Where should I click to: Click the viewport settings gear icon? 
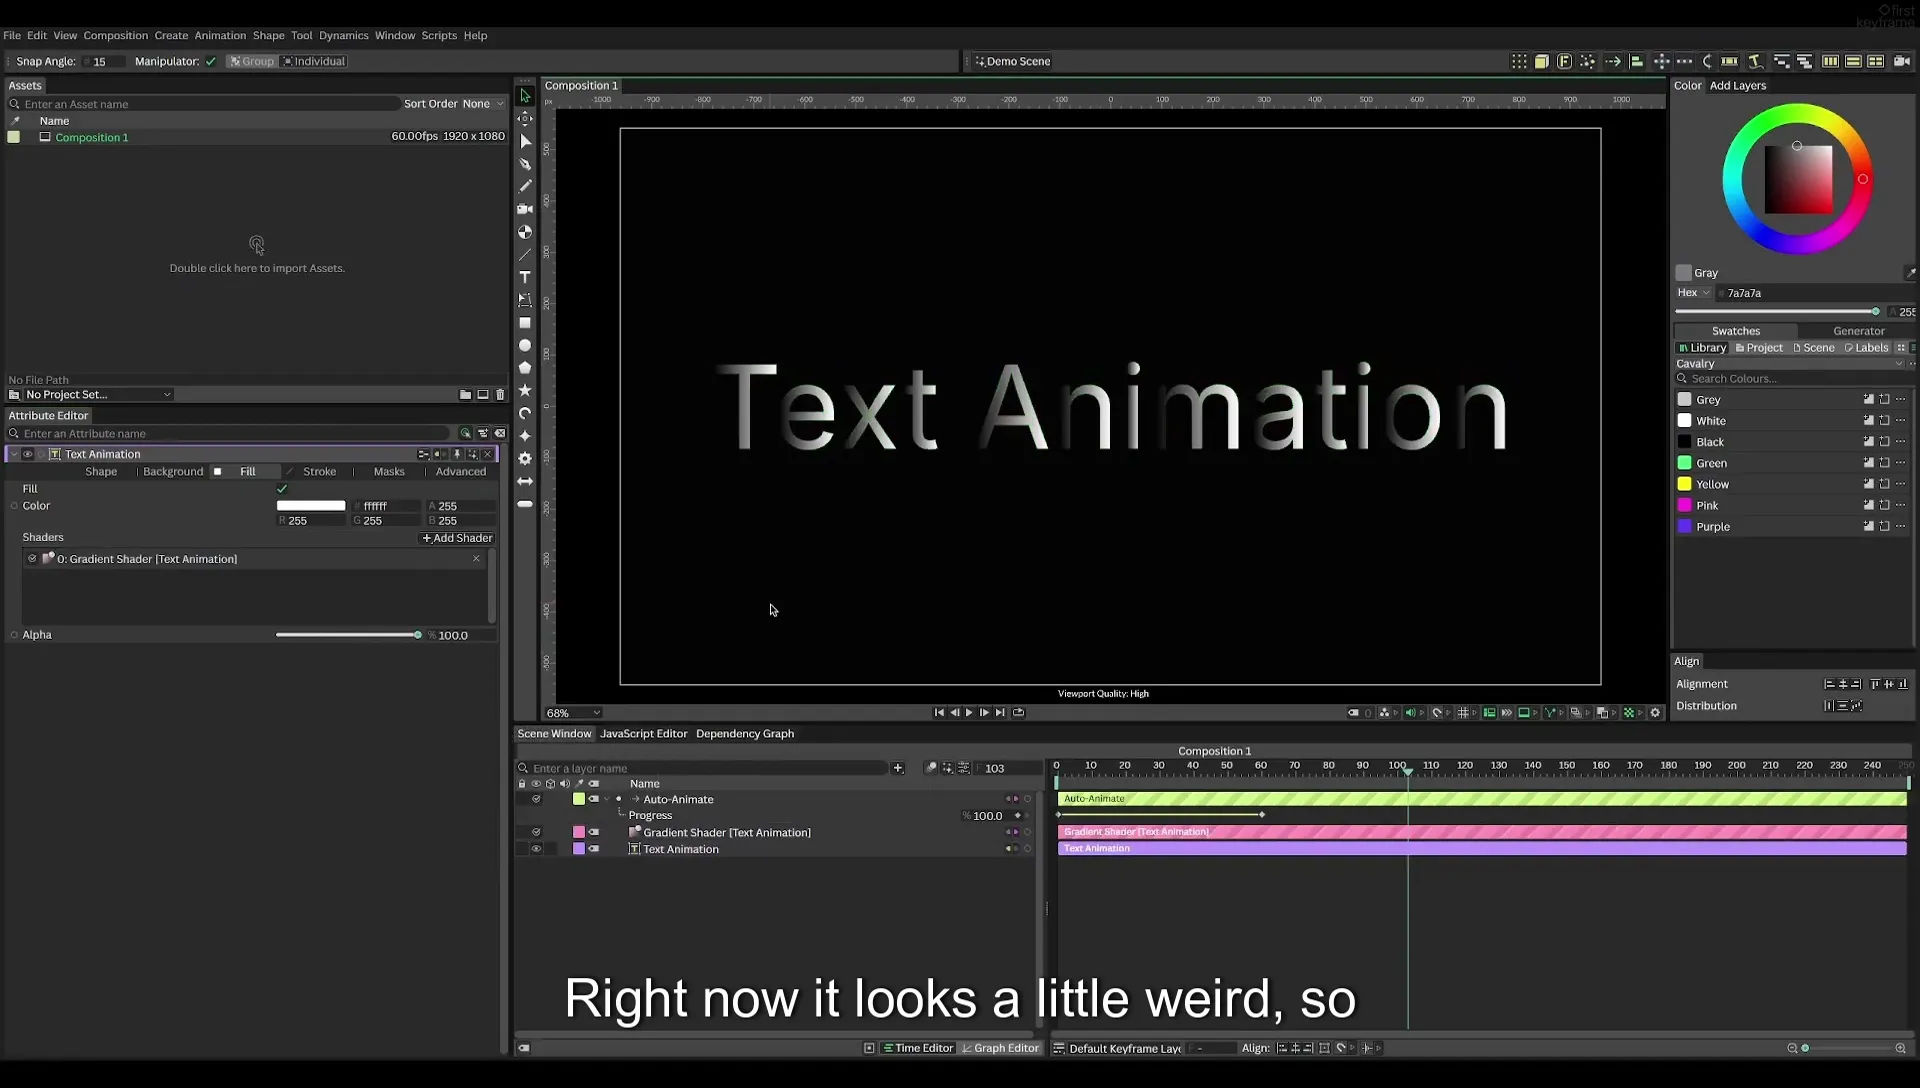[1655, 713]
